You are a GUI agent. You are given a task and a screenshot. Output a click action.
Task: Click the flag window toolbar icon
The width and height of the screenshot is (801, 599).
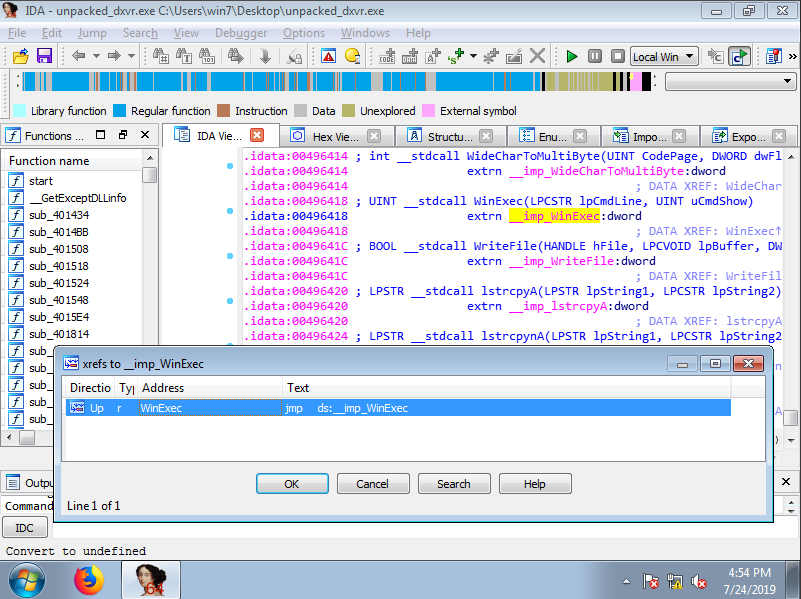click(774, 56)
